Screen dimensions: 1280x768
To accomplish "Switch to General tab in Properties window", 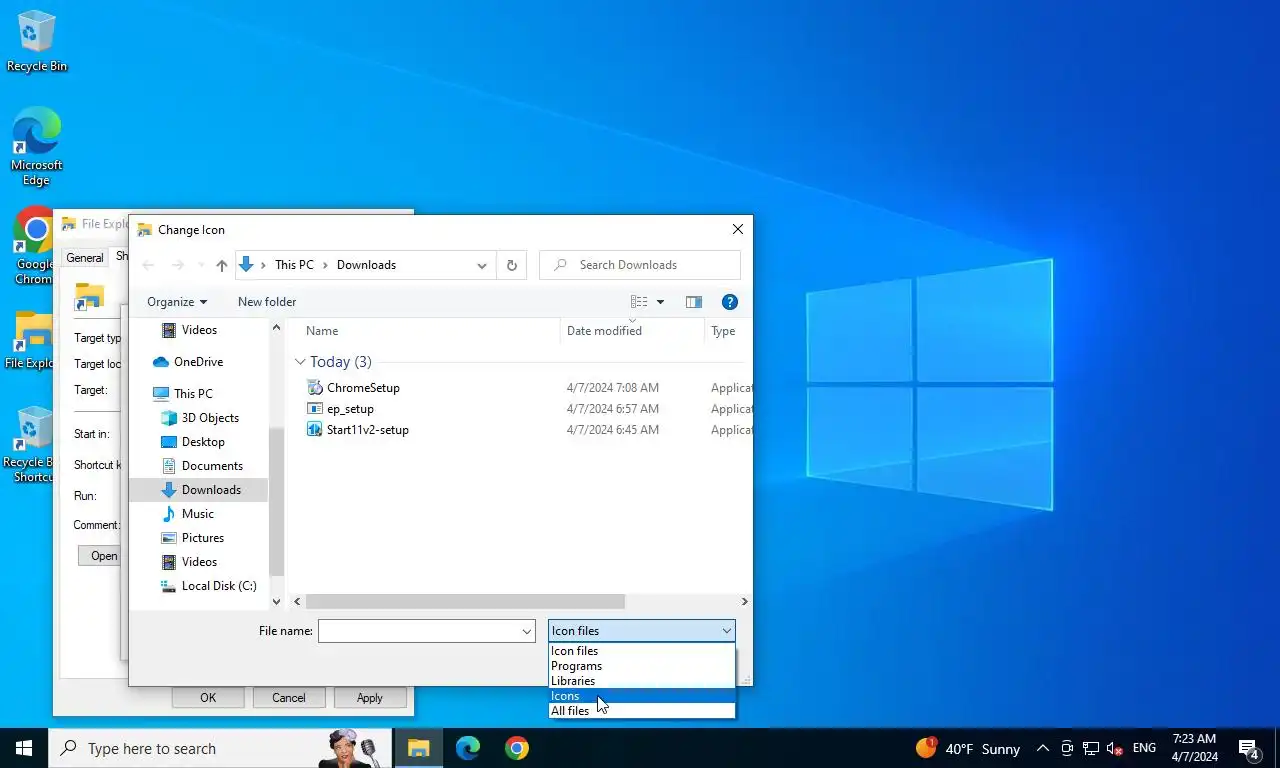I will [85, 258].
